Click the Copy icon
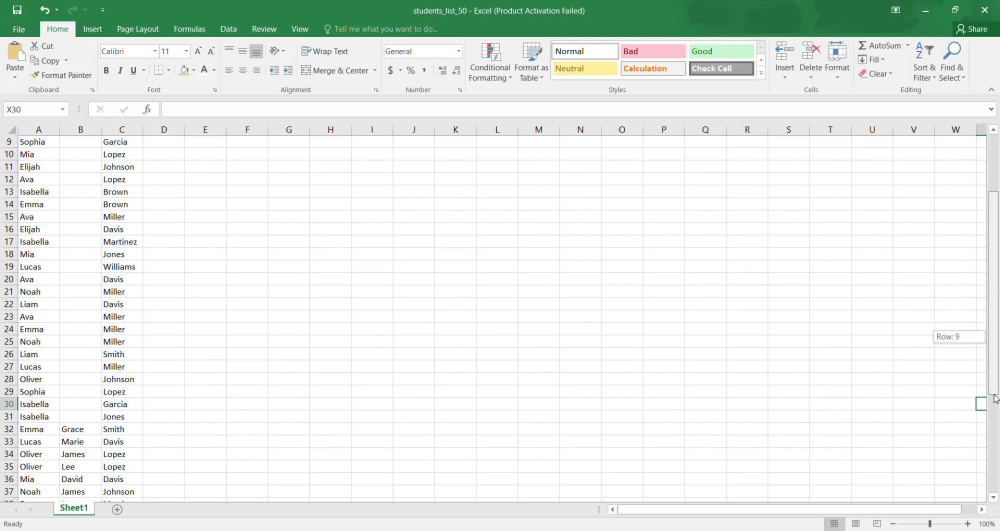Screen dimensions: 1000x531 (x=34, y=61)
